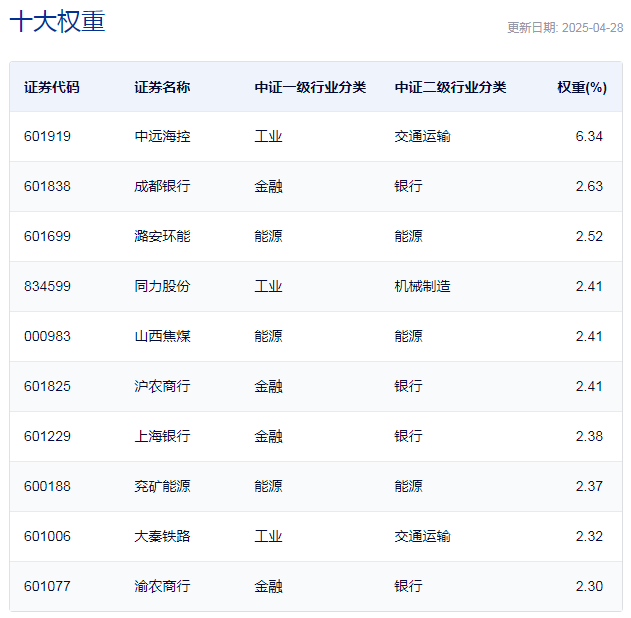Click 交通运输 in the 大秦铁路 row

click(x=422, y=536)
